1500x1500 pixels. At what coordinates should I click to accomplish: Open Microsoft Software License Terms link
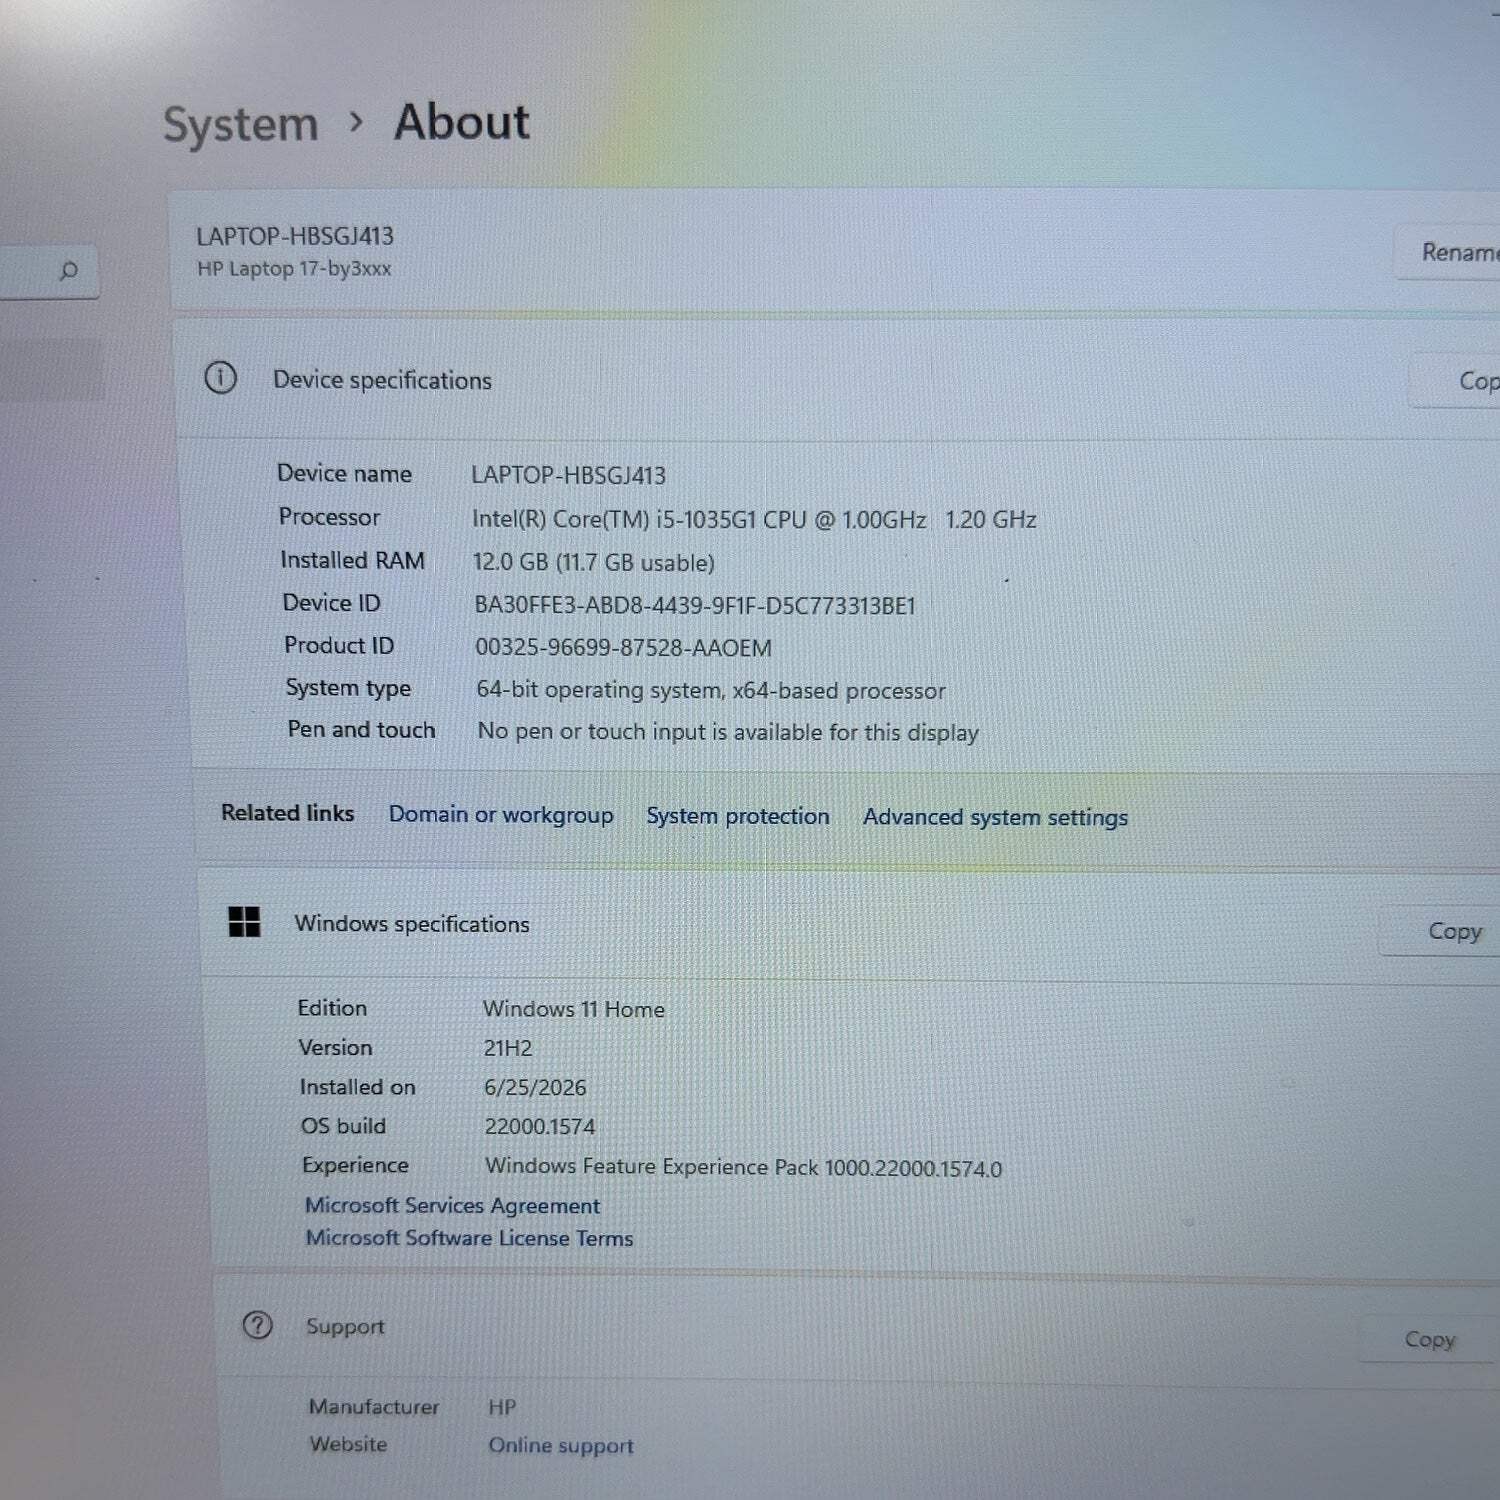[469, 1238]
